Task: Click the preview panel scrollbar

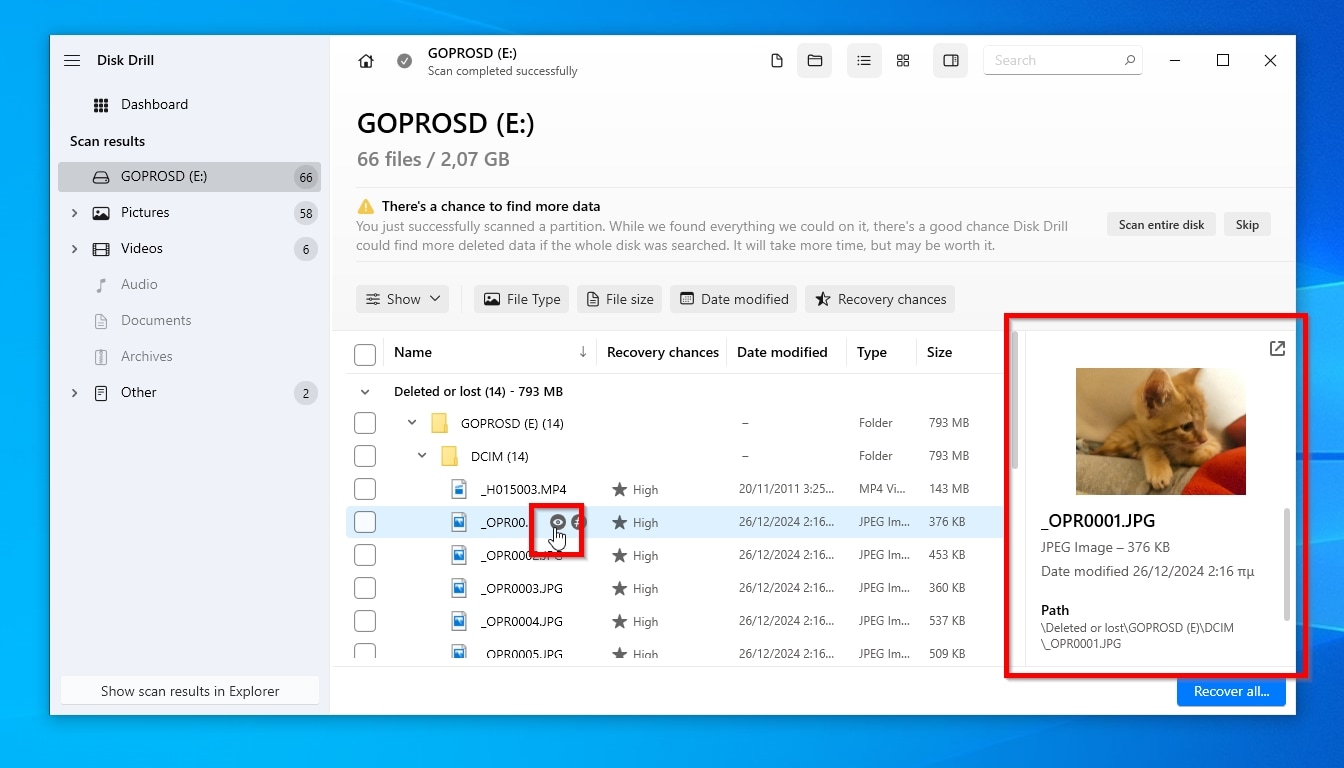Action: pos(1287,564)
